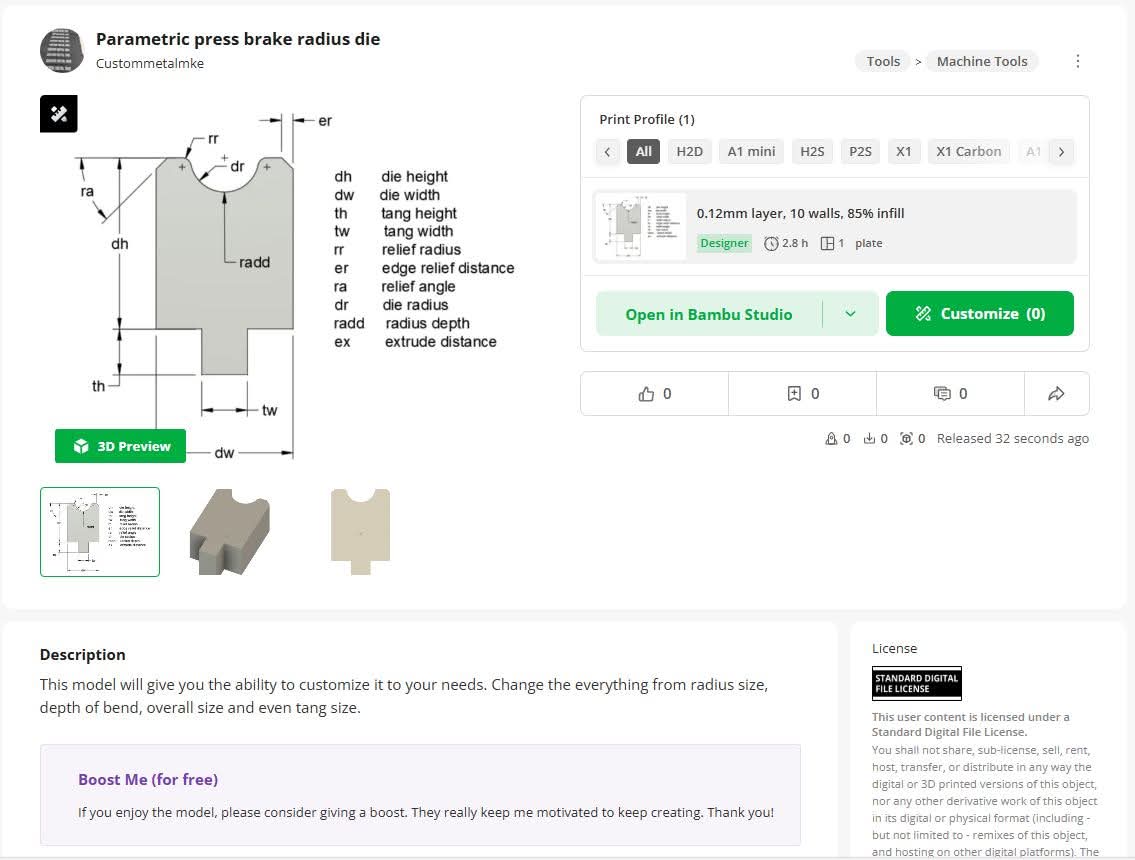1135x860 pixels.
Task: Open the Custommetalmke profile avatar
Action: coord(61,51)
